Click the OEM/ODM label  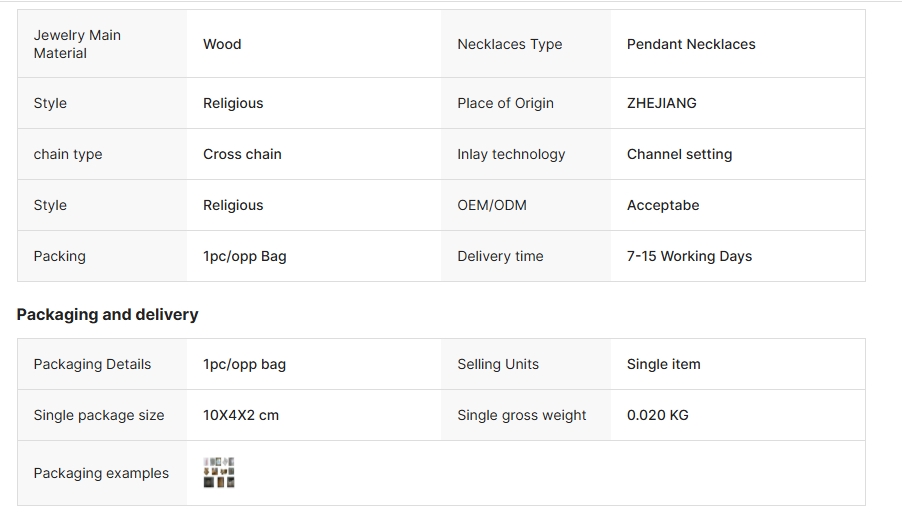click(492, 205)
